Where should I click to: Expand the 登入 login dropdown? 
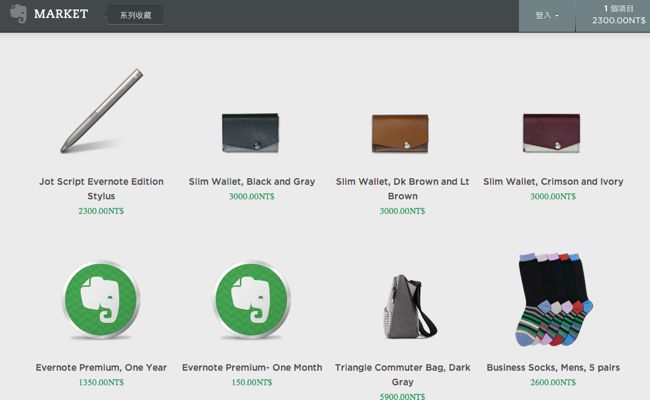point(547,16)
